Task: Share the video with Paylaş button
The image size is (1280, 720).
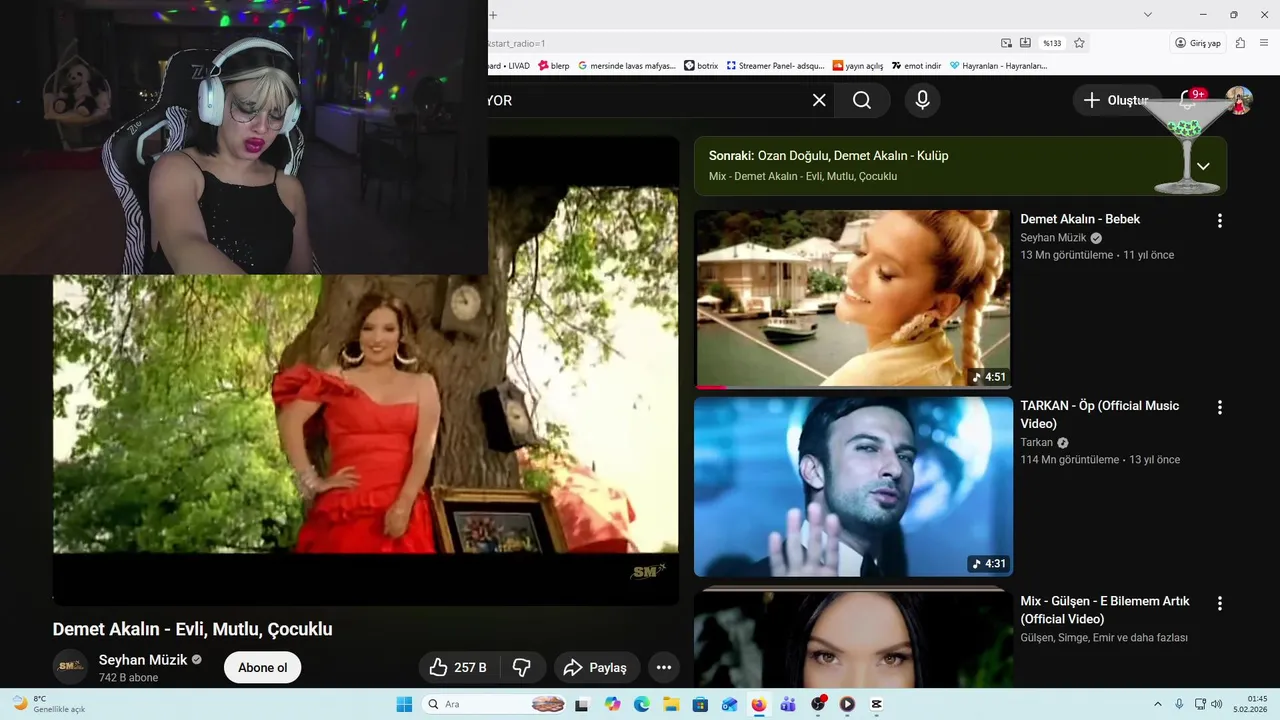Action: click(595, 667)
